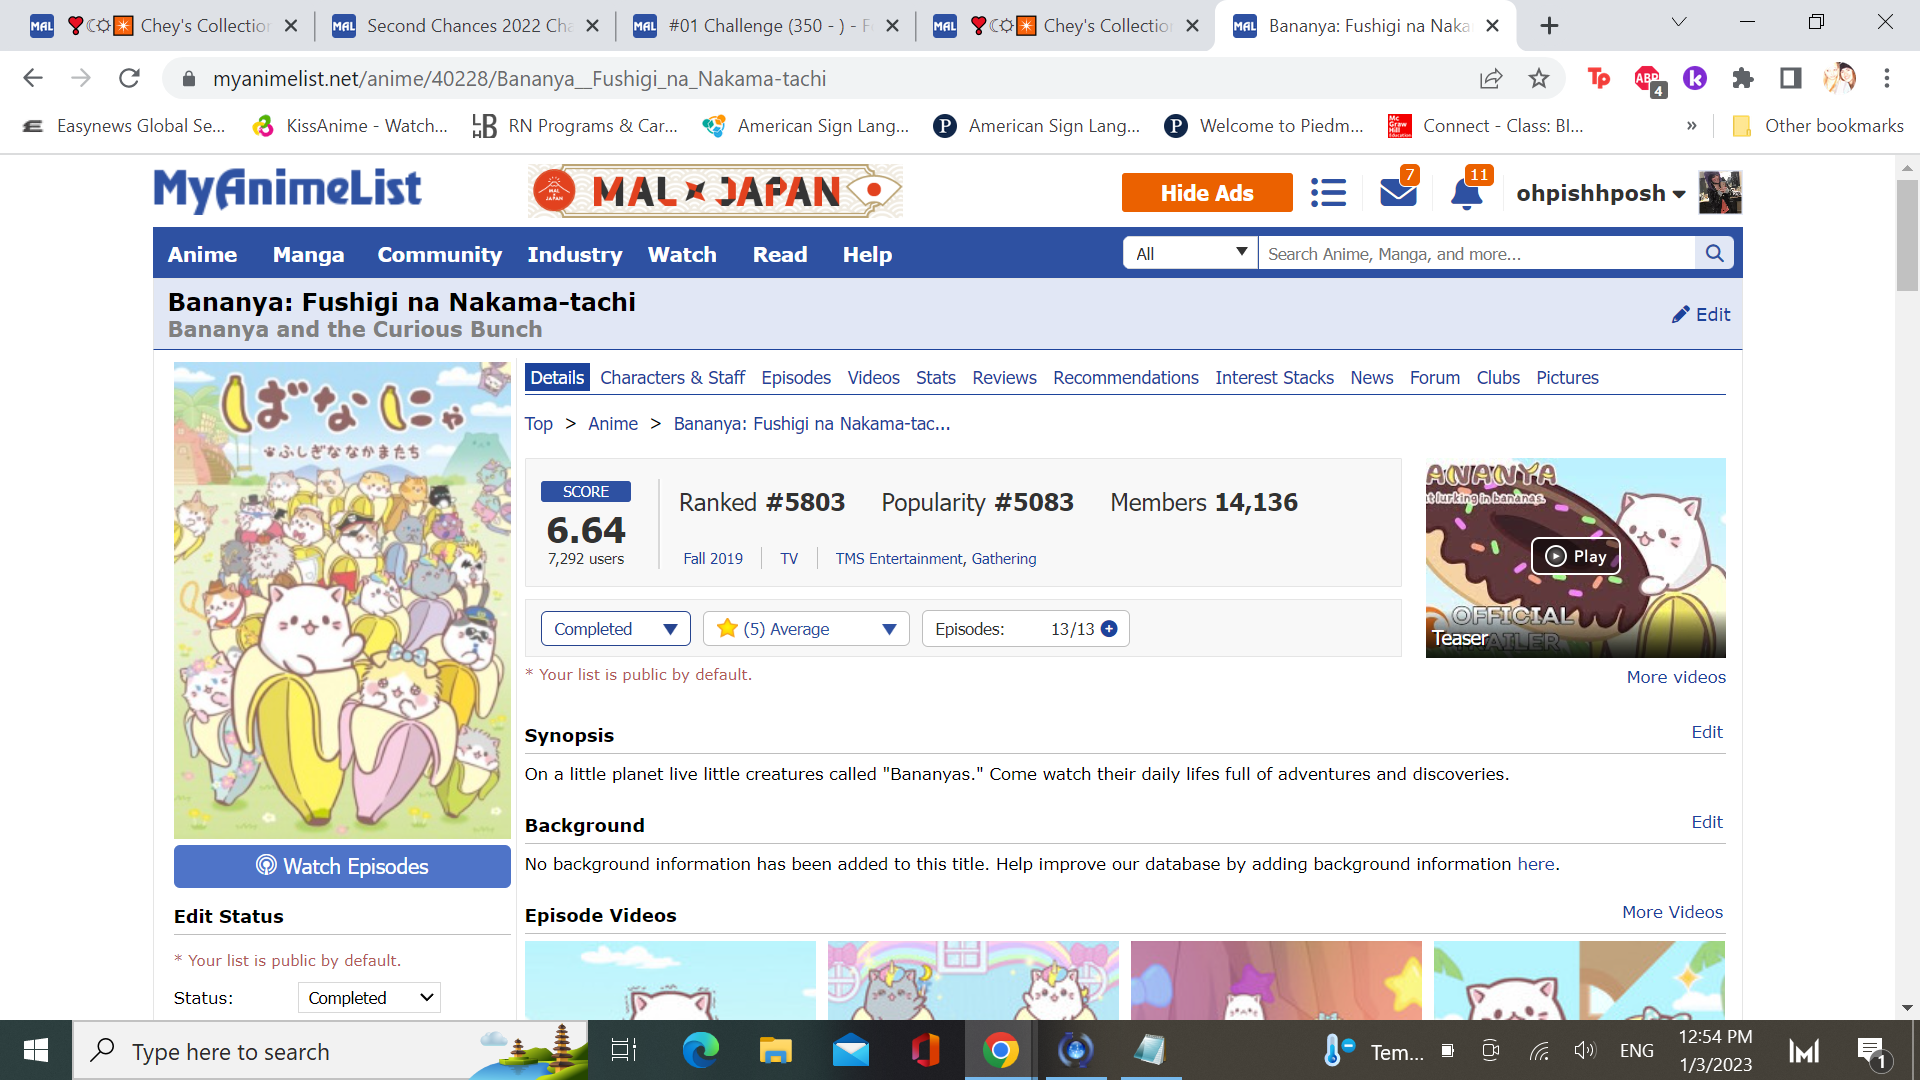Open the Office app on taskbar
The image size is (1920, 1080).
(926, 1050)
